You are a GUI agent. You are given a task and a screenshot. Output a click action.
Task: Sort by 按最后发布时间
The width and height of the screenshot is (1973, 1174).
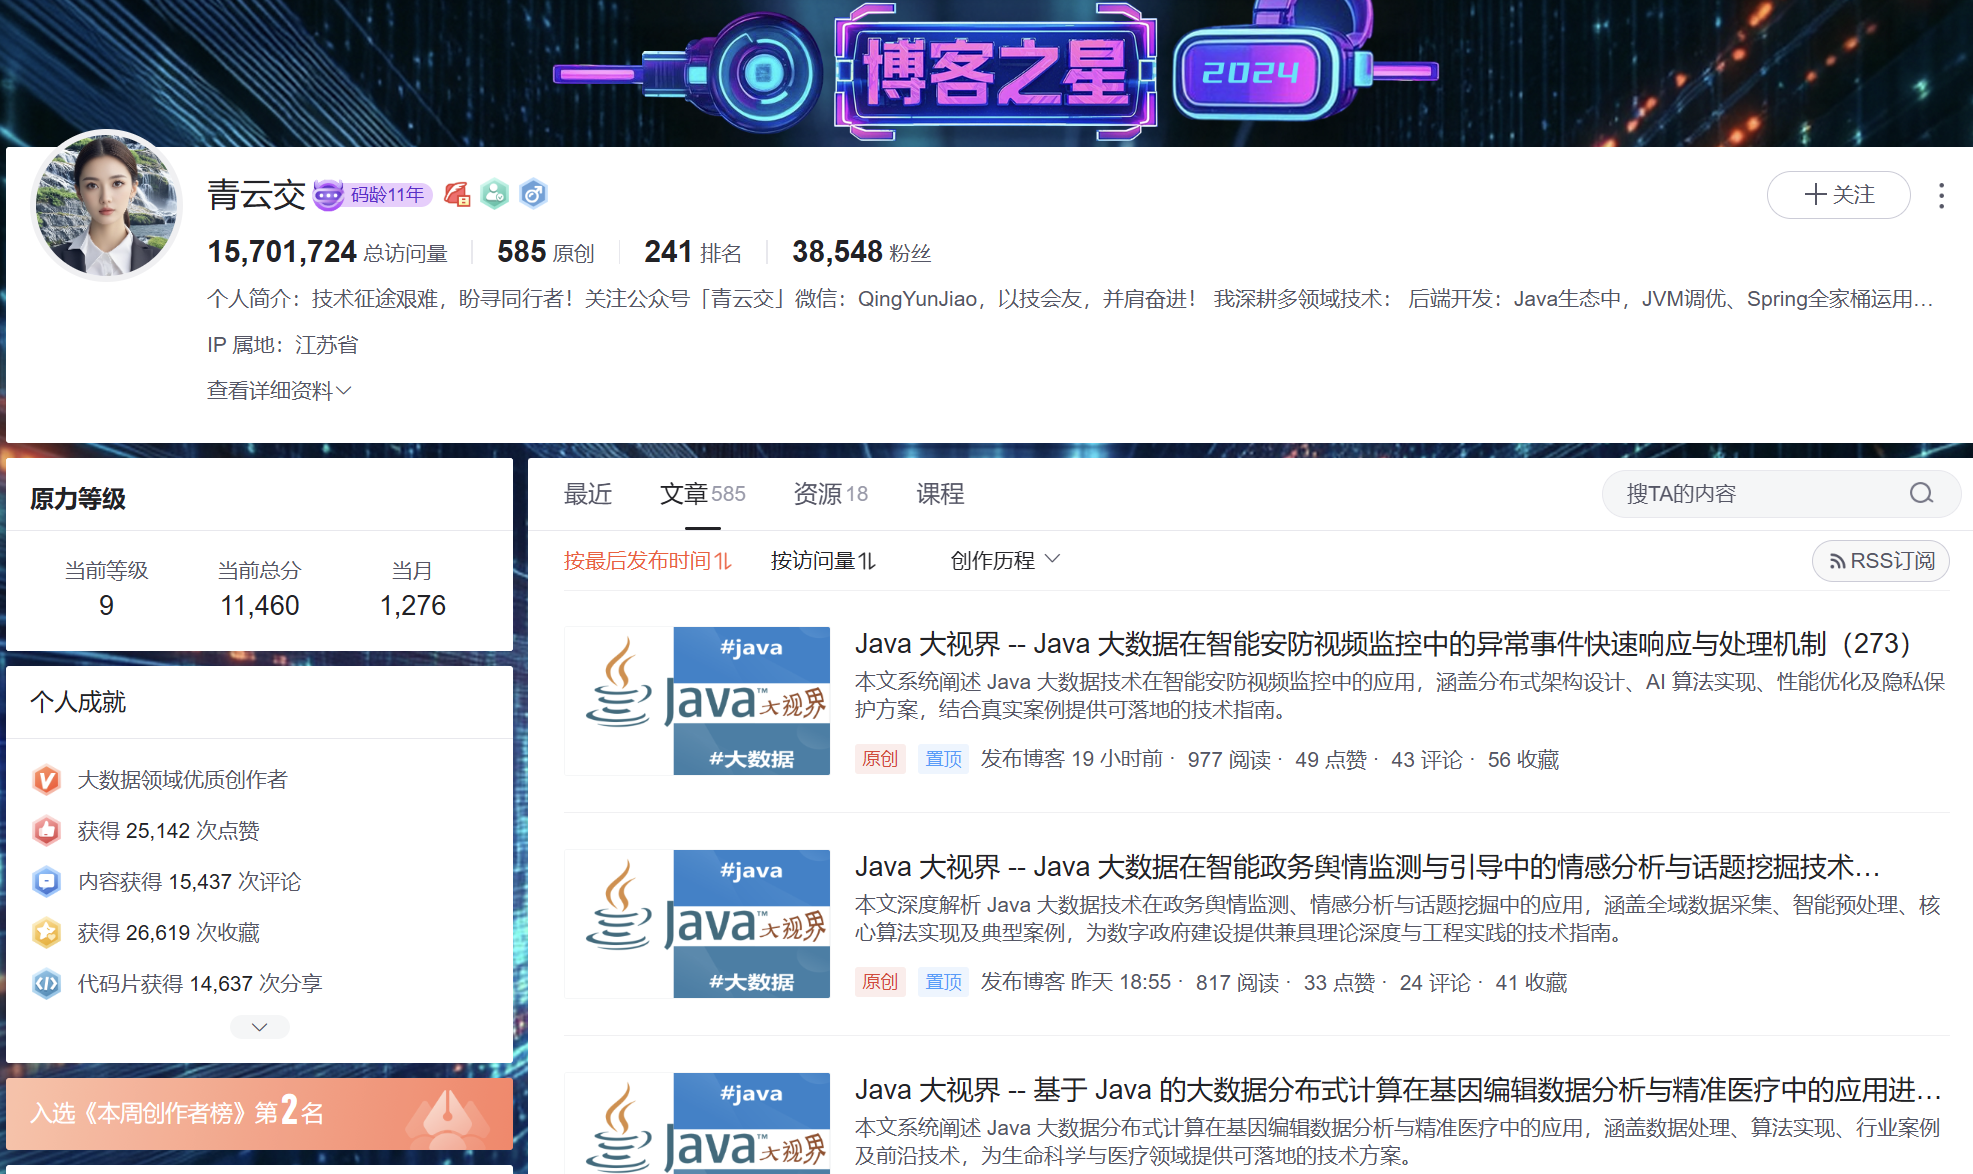647,561
